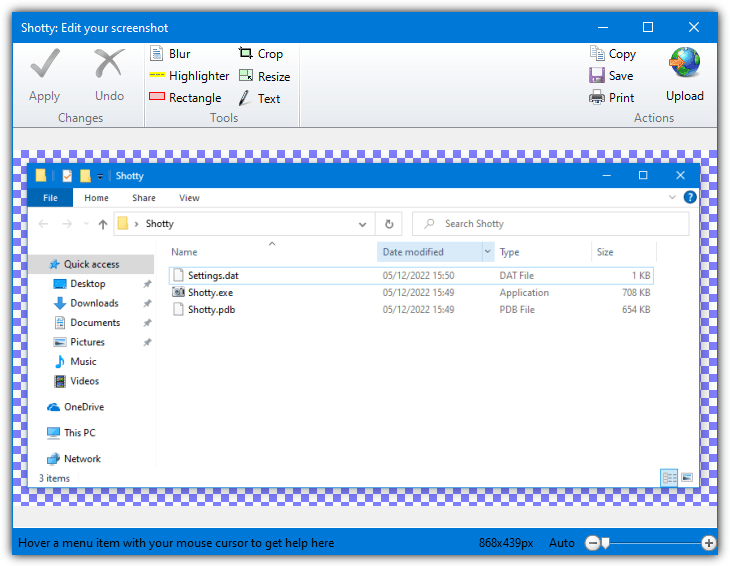The image size is (730, 566).
Task: Click the Undo X icon
Action: coord(109,63)
